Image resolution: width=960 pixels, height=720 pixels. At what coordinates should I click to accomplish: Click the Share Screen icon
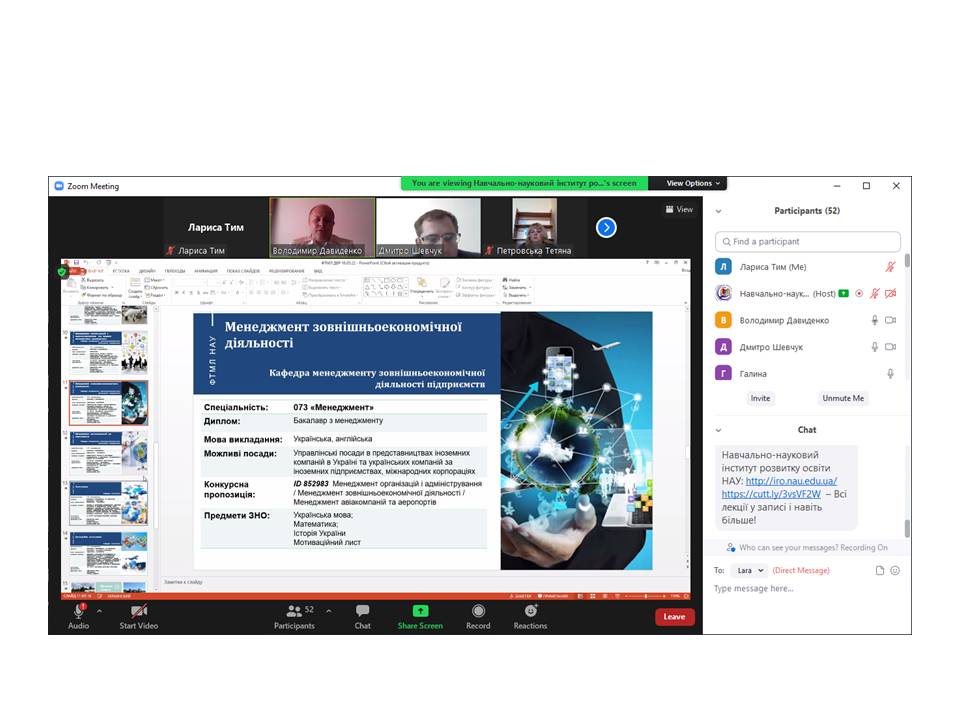420,611
